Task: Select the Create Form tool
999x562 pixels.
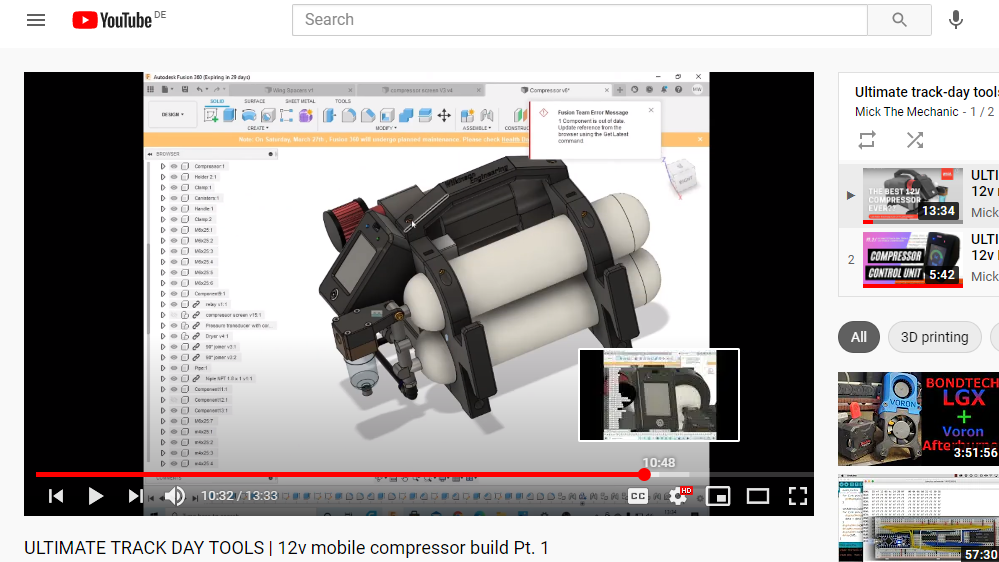Action: [x=306, y=115]
